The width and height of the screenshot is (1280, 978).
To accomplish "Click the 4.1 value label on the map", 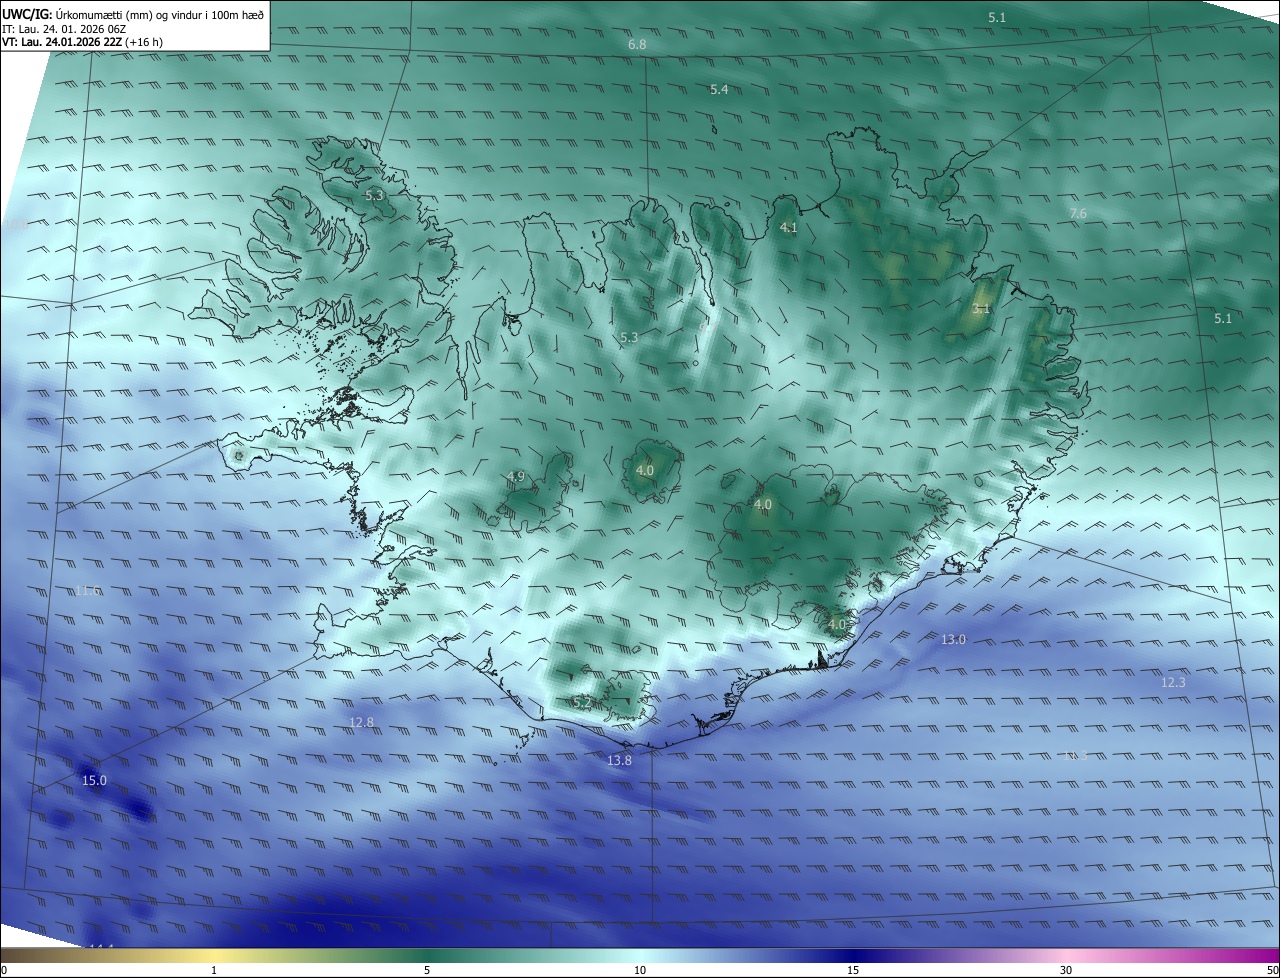I will pyautogui.click(x=788, y=228).
